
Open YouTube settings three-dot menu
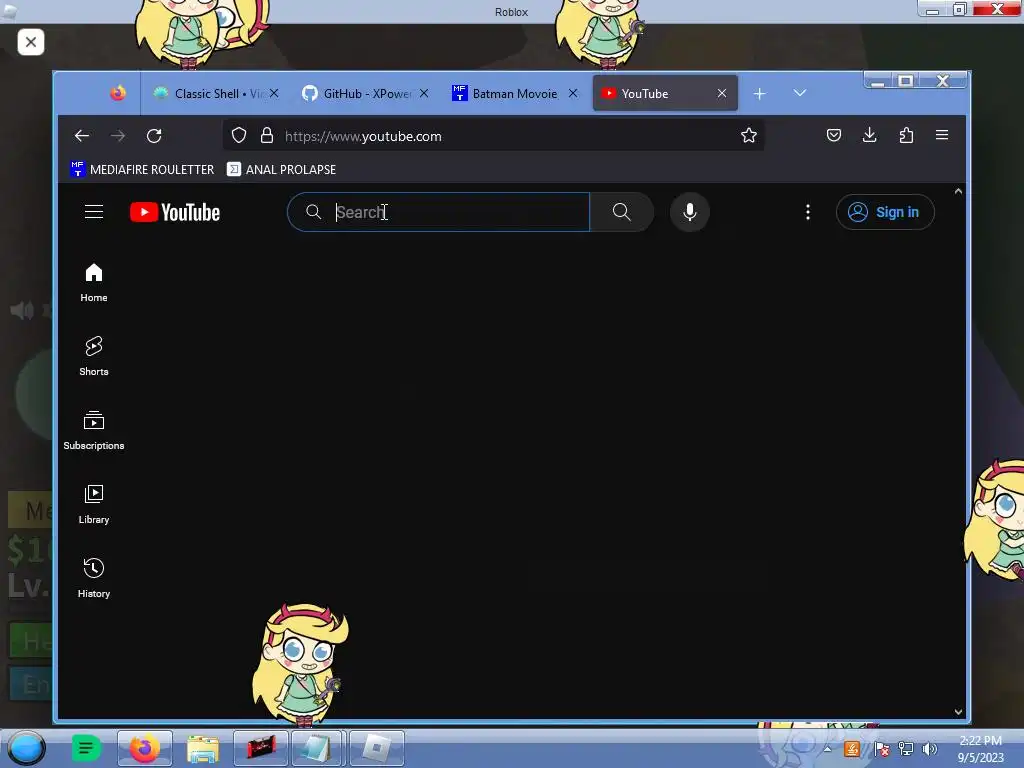(808, 212)
